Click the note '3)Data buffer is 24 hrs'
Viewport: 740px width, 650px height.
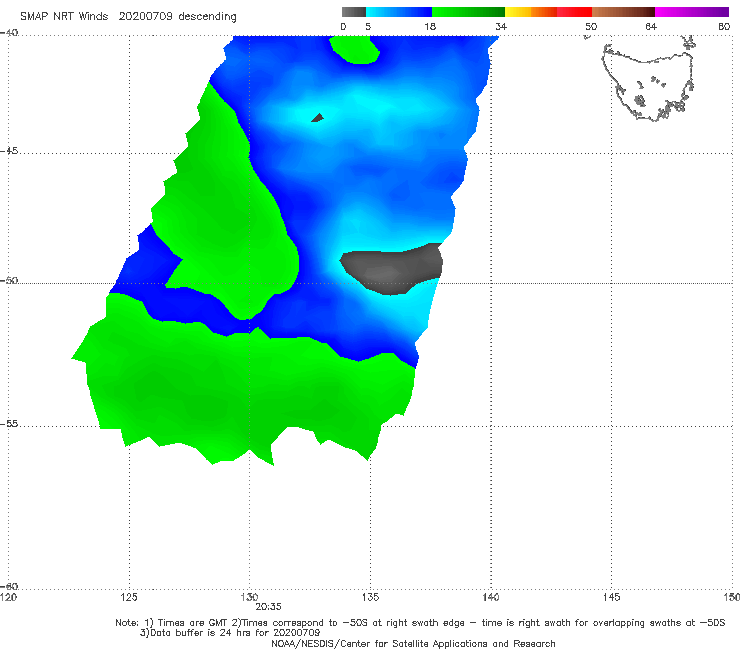click(230, 633)
